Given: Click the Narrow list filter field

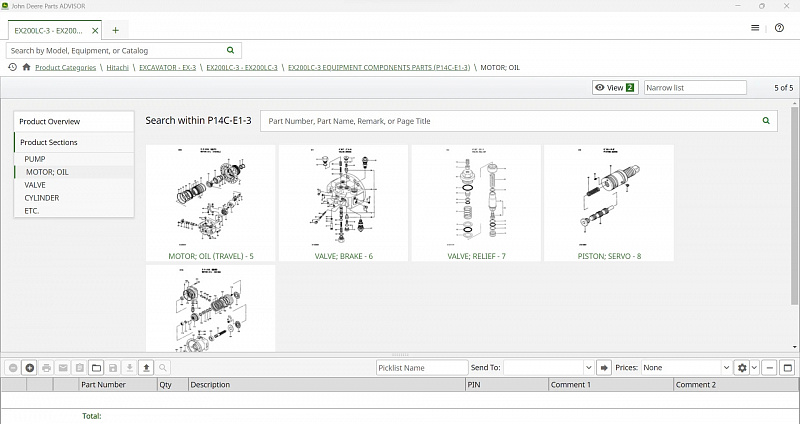Looking at the screenshot, I should point(695,88).
